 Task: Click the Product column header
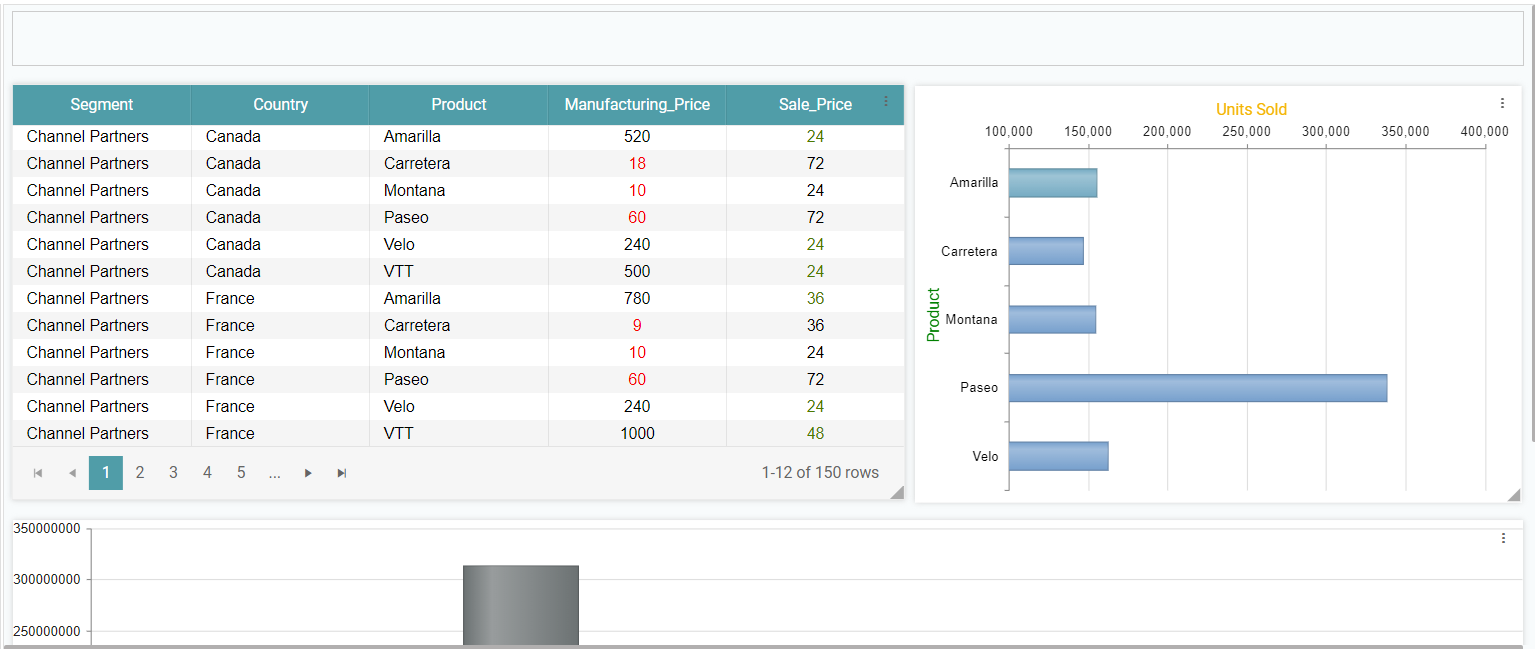pyautogui.click(x=458, y=105)
